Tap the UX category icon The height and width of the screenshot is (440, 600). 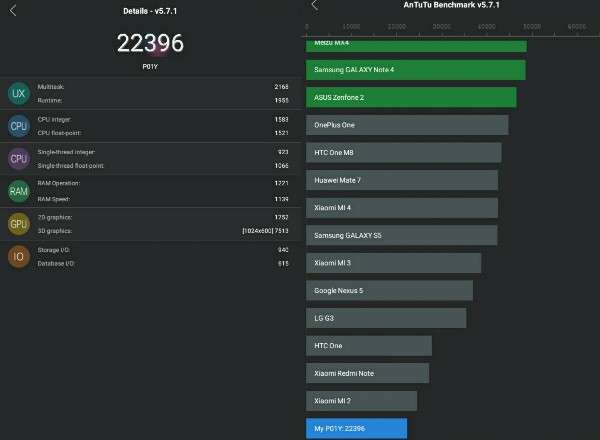coord(19,93)
